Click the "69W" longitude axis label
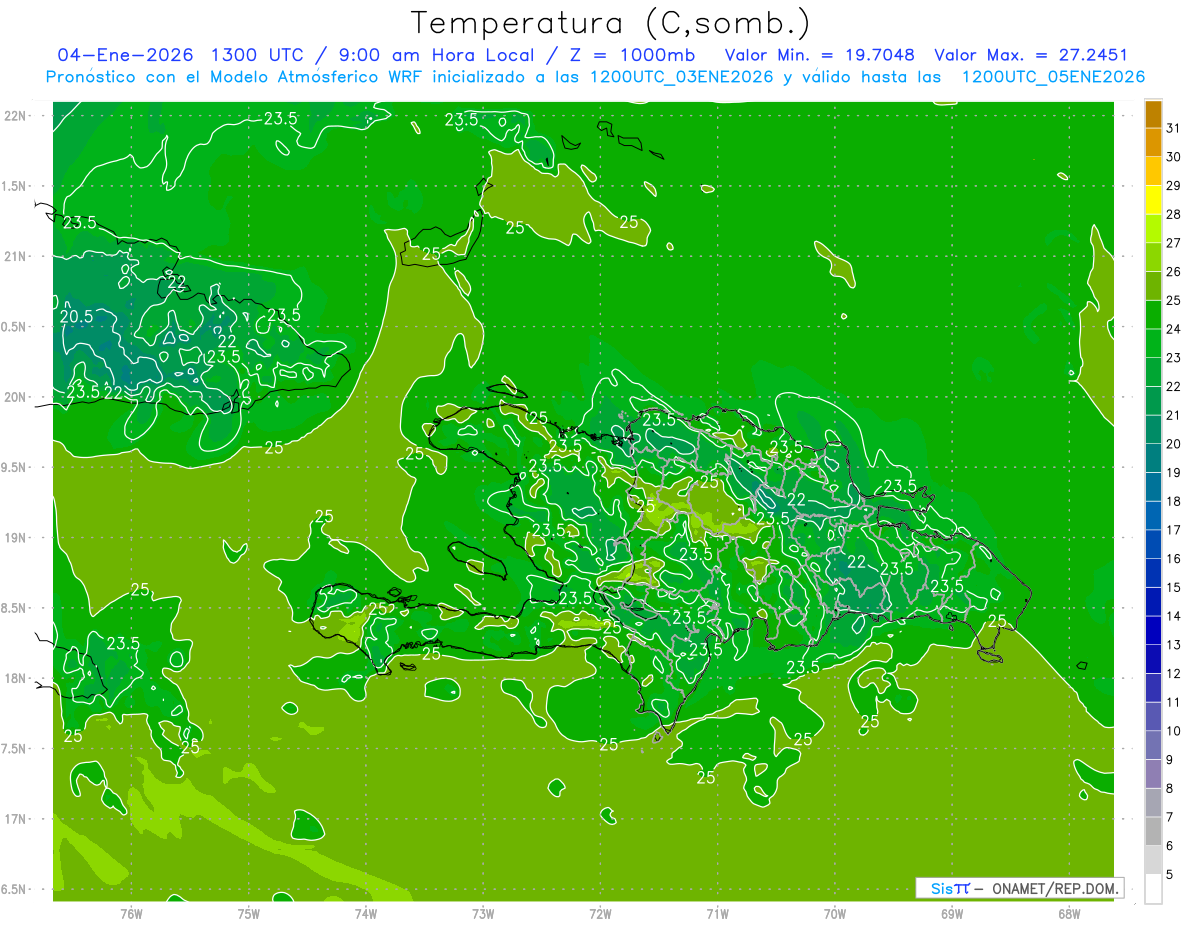The width and height of the screenshot is (1200, 927). tap(952, 913)
